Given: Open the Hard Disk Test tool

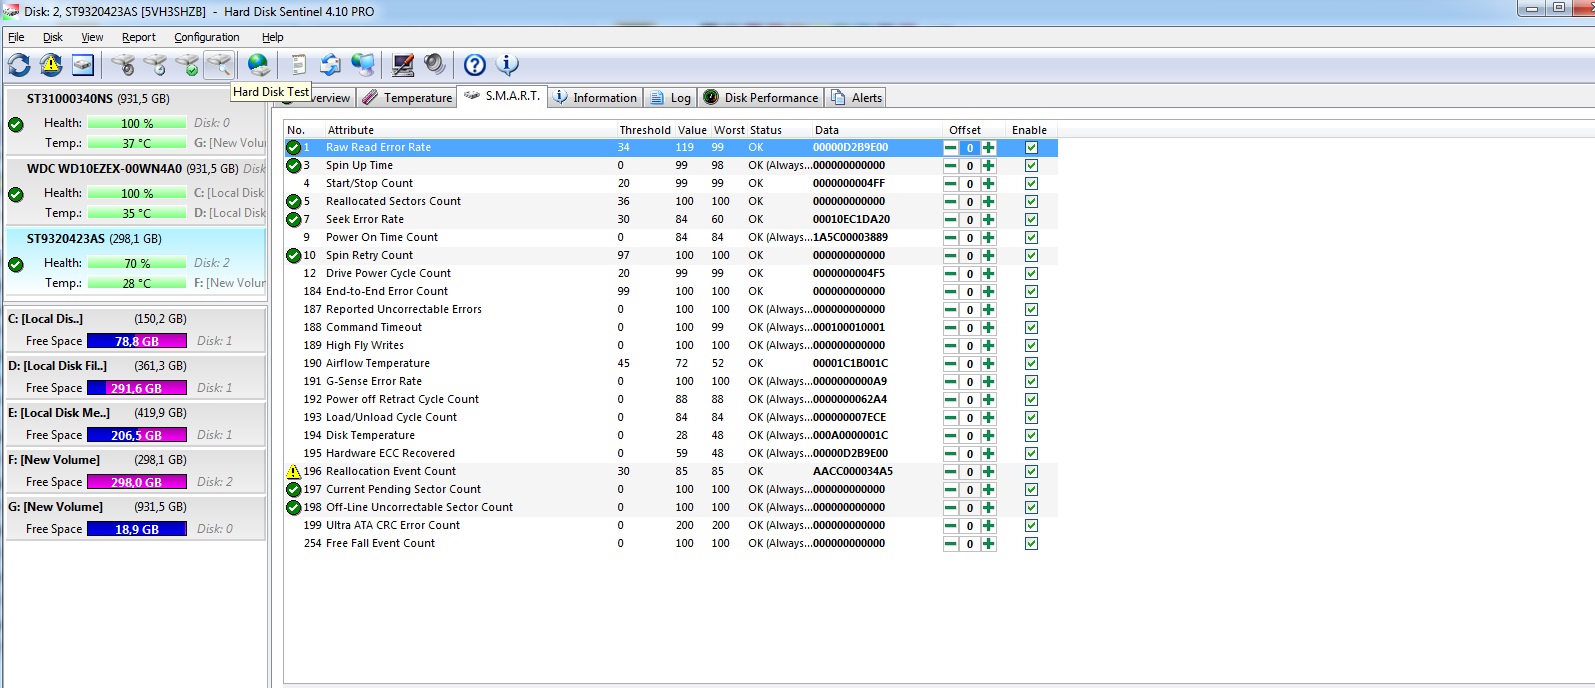Looking at the screenshot, I should pos(219,65).
